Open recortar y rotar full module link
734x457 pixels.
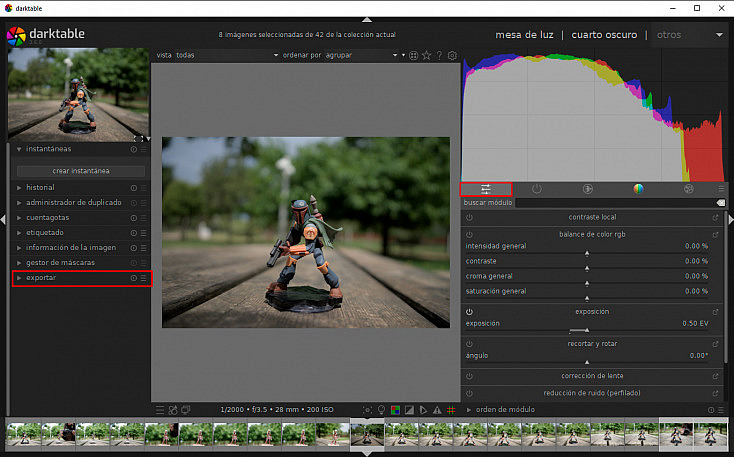click(x=715, y=344)
